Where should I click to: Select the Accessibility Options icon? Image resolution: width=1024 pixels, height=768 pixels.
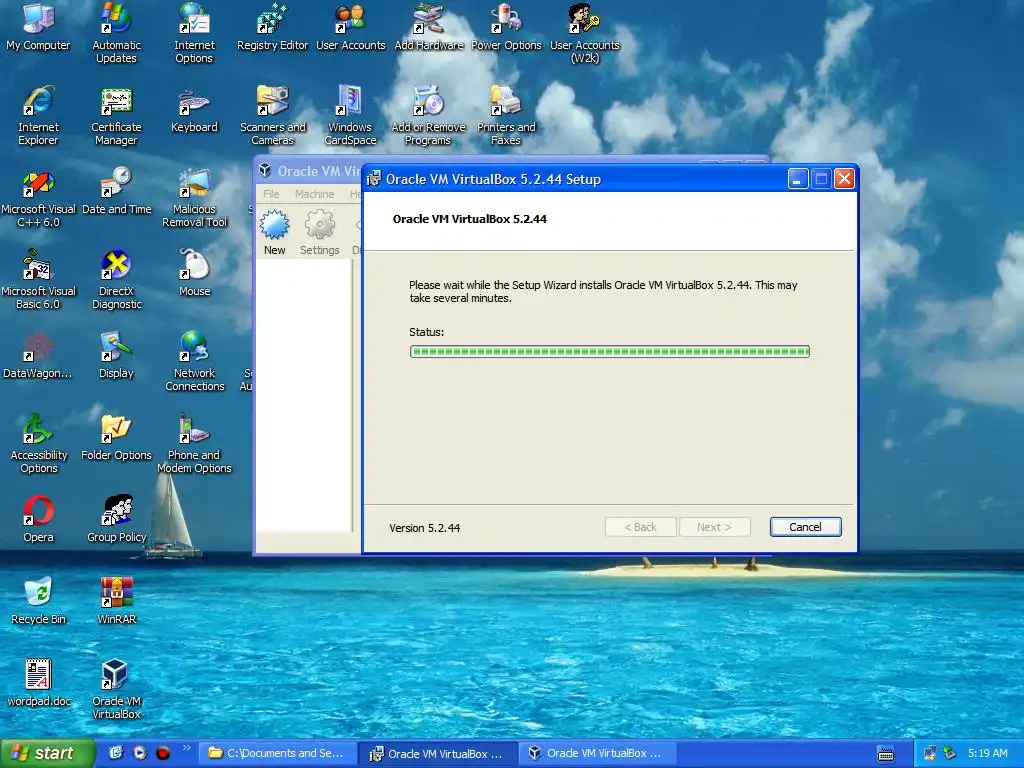click(38, 443)
